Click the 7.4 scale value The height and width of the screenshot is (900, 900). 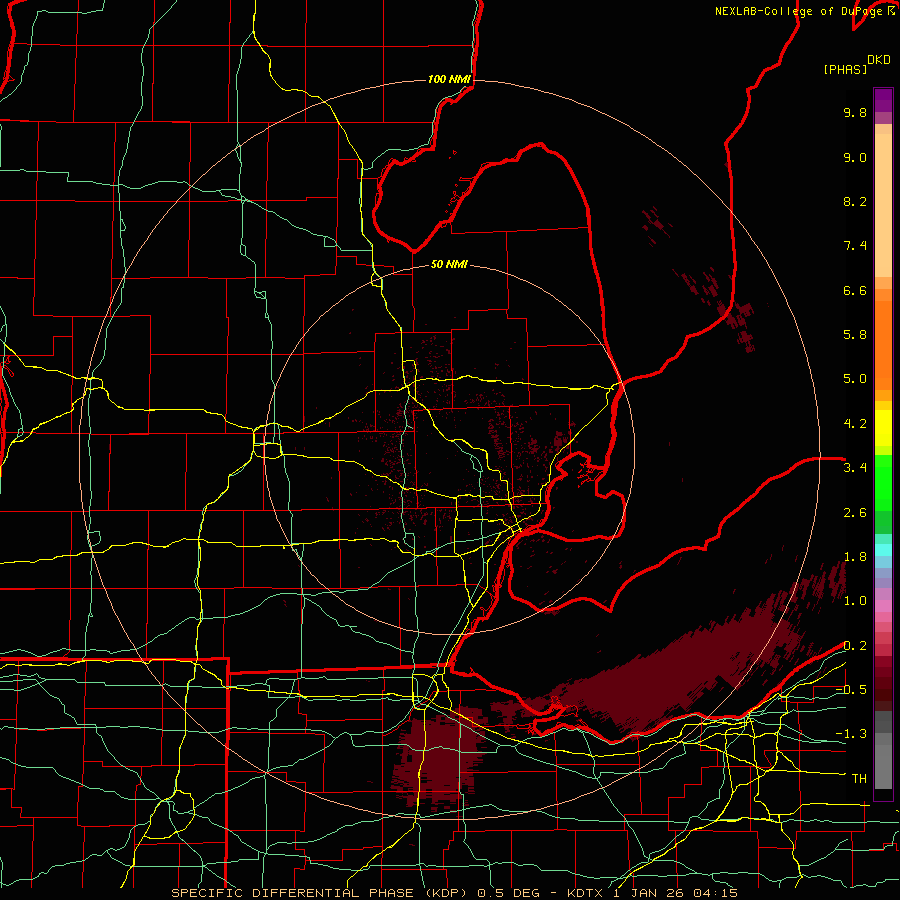click(x=855, y=246)
